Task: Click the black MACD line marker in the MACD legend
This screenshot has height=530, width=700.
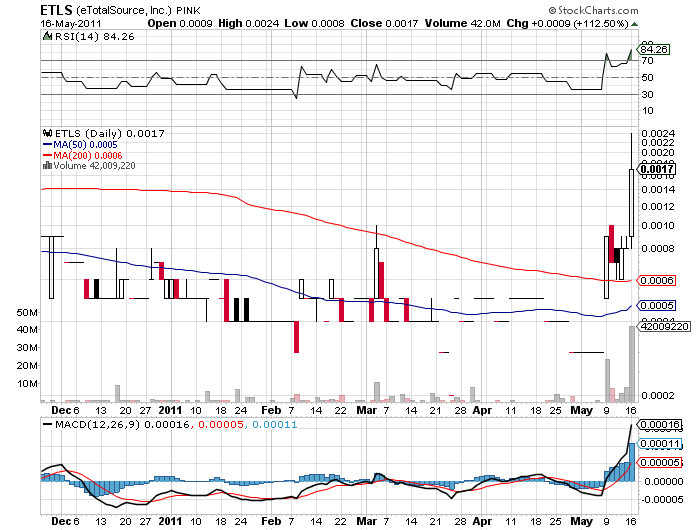Action: coord(47,424)
